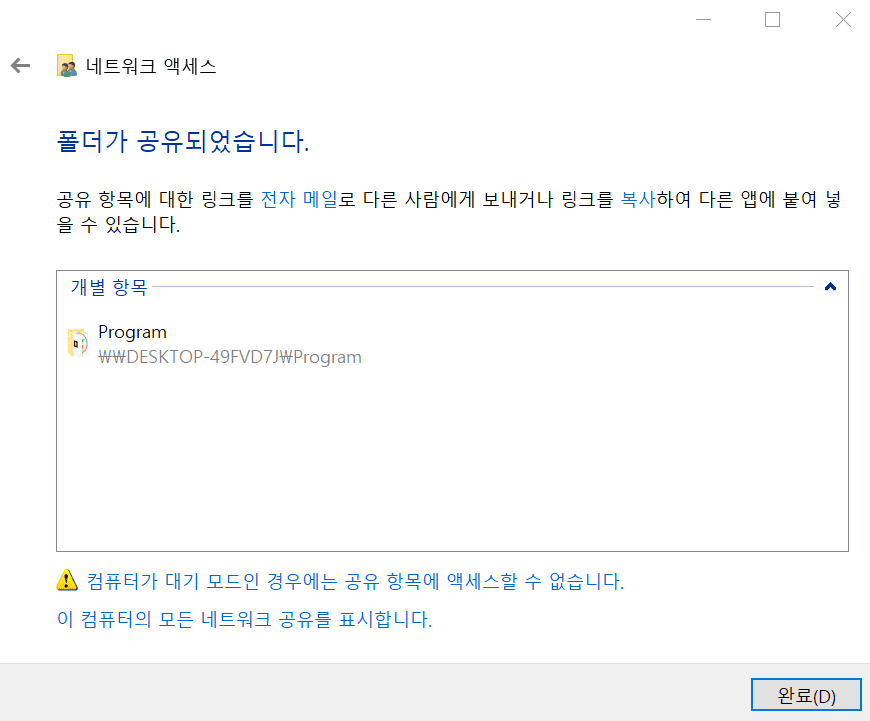Select the Program item name

[x=132, y=332]
